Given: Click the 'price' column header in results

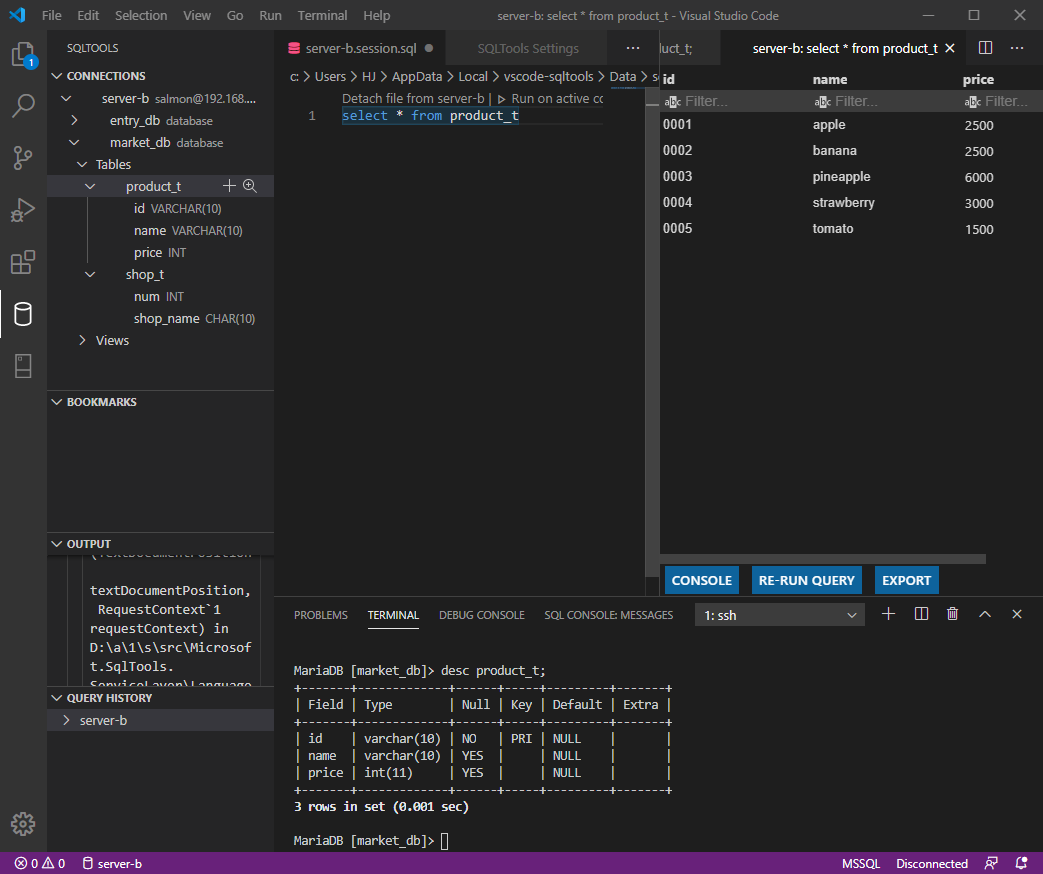Looking at the screenshot, I should [978, 79].
